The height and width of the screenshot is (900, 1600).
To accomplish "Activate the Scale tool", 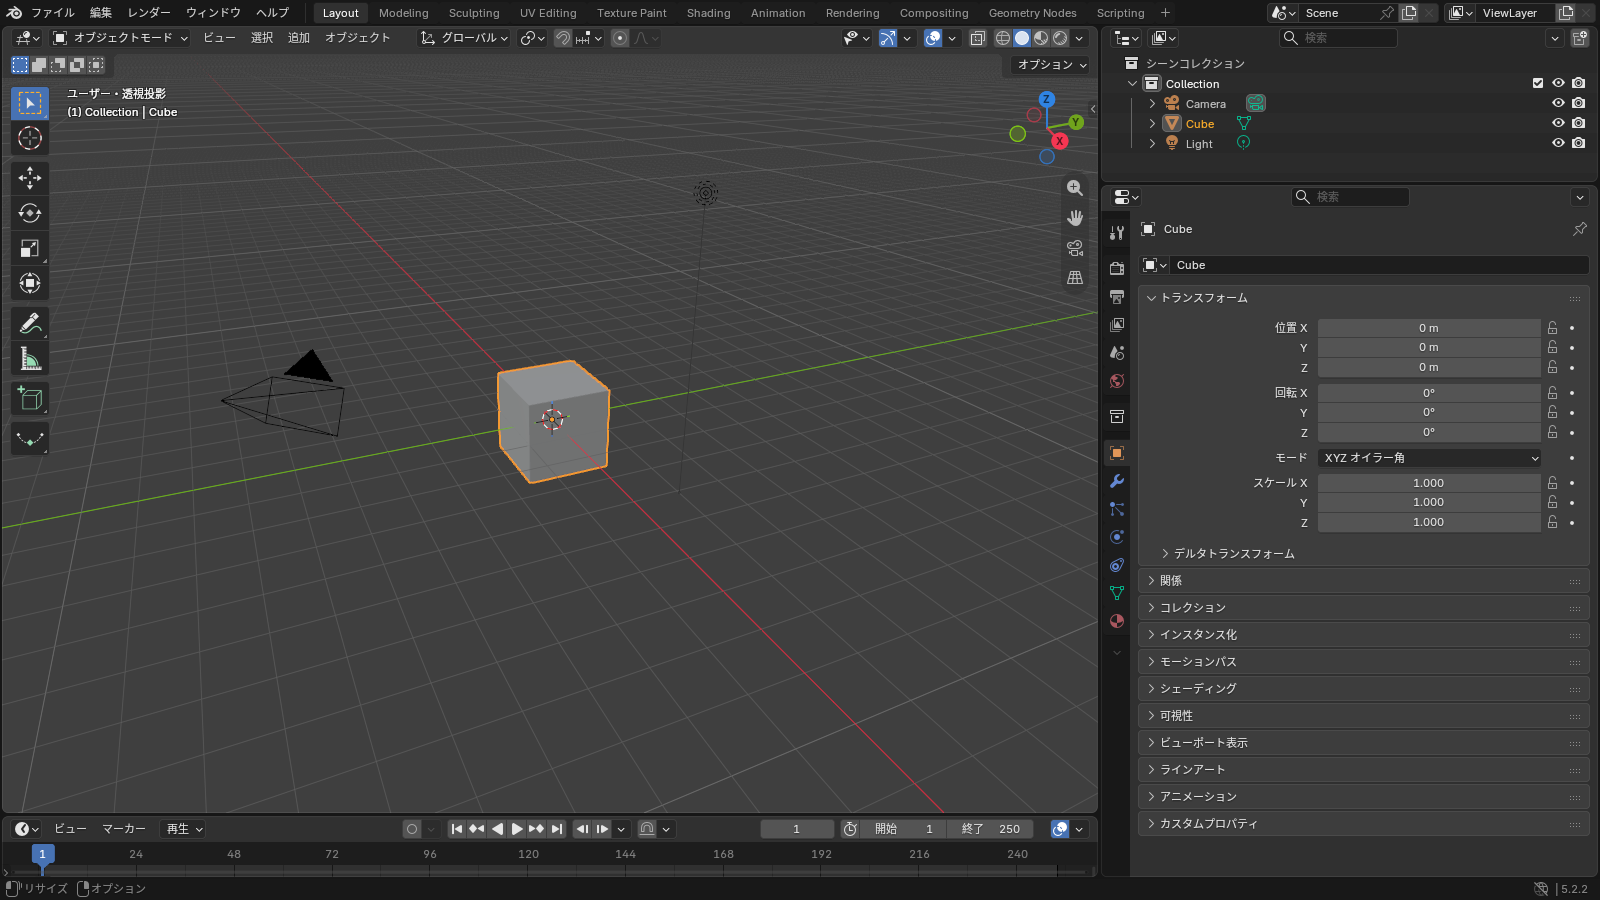I will [30, 248].
